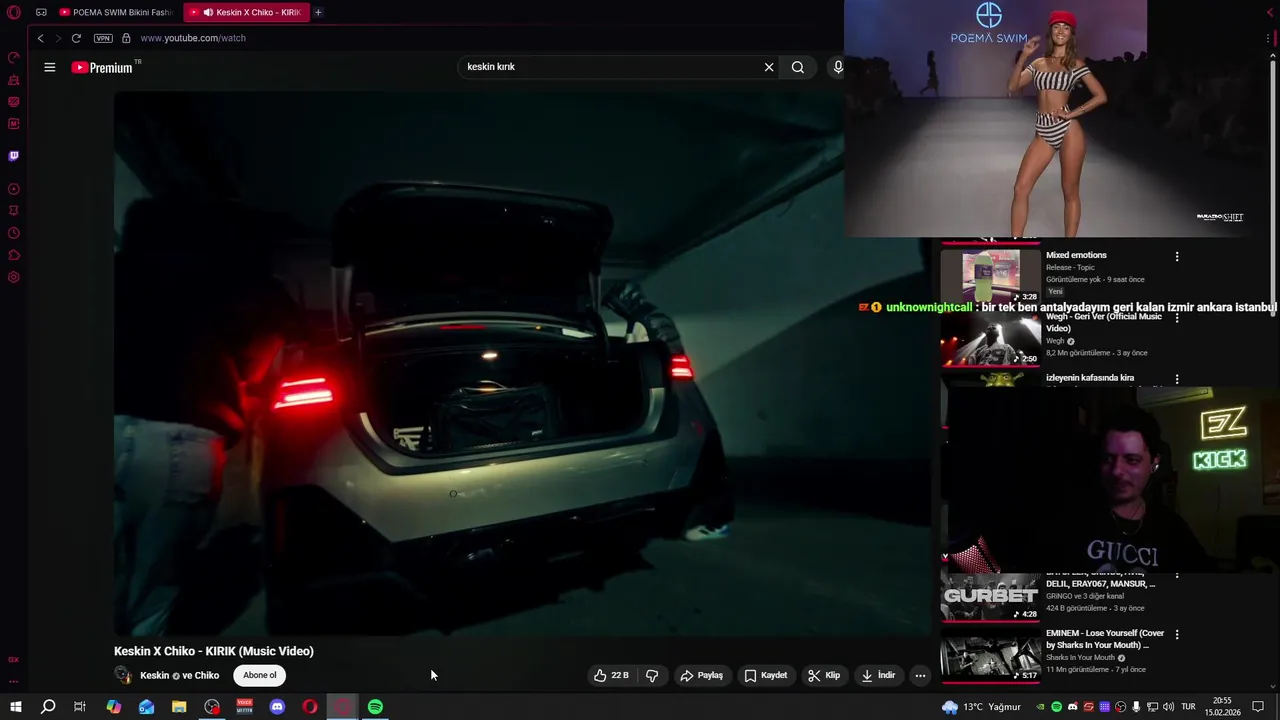Subscribe using the Abone ol button
Viewport: 1280px width, 720px height.
coord(260,675)
